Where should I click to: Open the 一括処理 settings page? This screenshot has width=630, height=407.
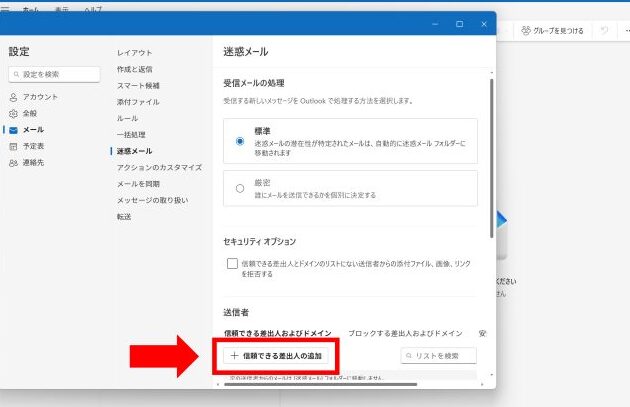point(131,135)
